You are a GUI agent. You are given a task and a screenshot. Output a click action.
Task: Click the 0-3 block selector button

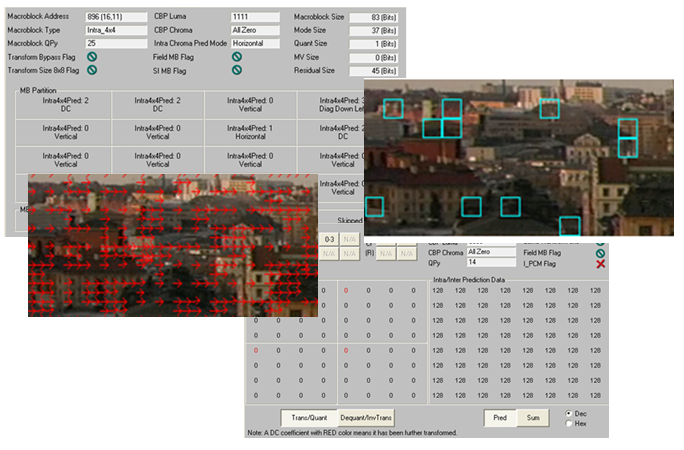[x=327, y=239]
